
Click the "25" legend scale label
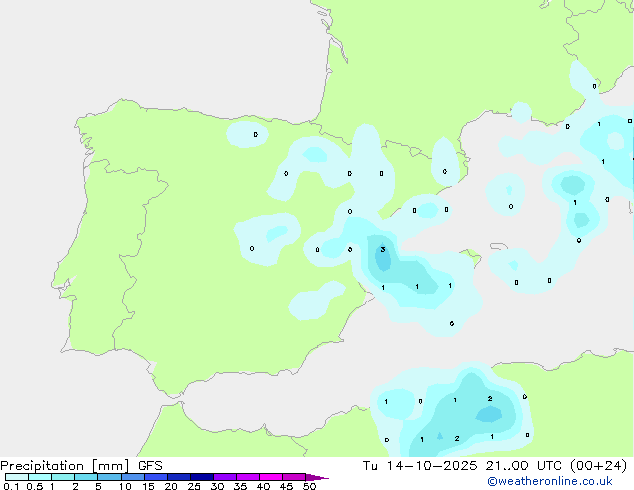194,486
